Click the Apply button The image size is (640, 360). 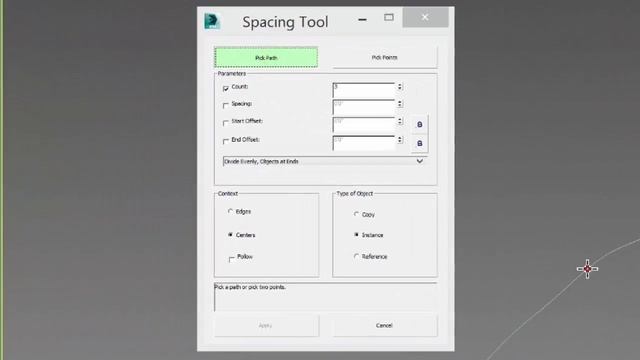(266, 325)
